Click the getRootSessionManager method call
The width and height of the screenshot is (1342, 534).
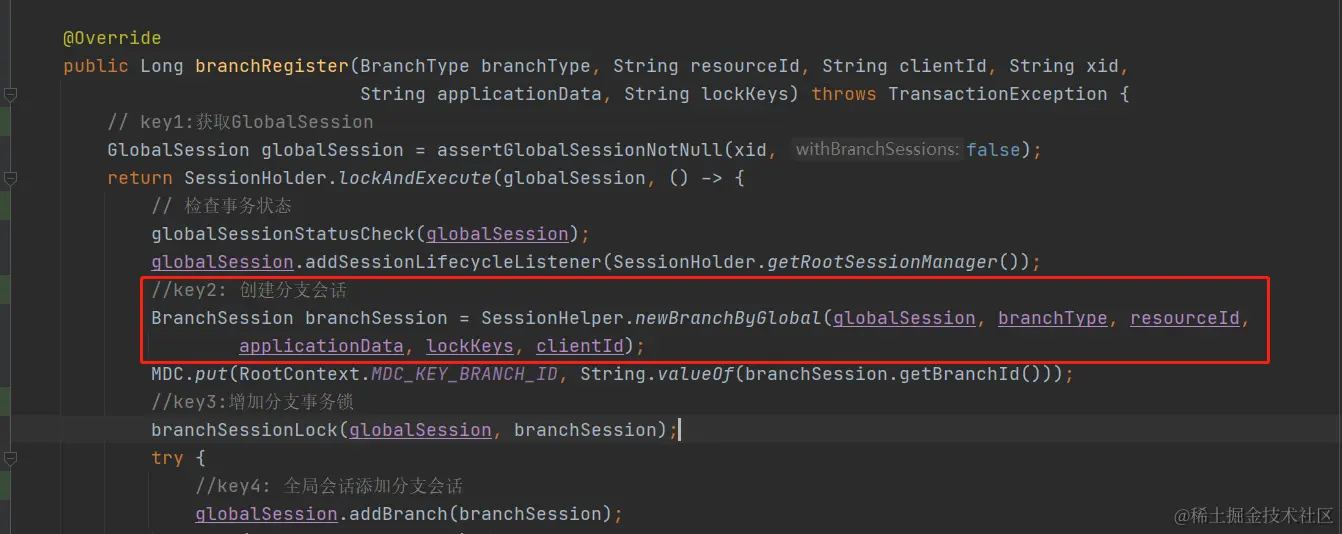pos(882,262)
